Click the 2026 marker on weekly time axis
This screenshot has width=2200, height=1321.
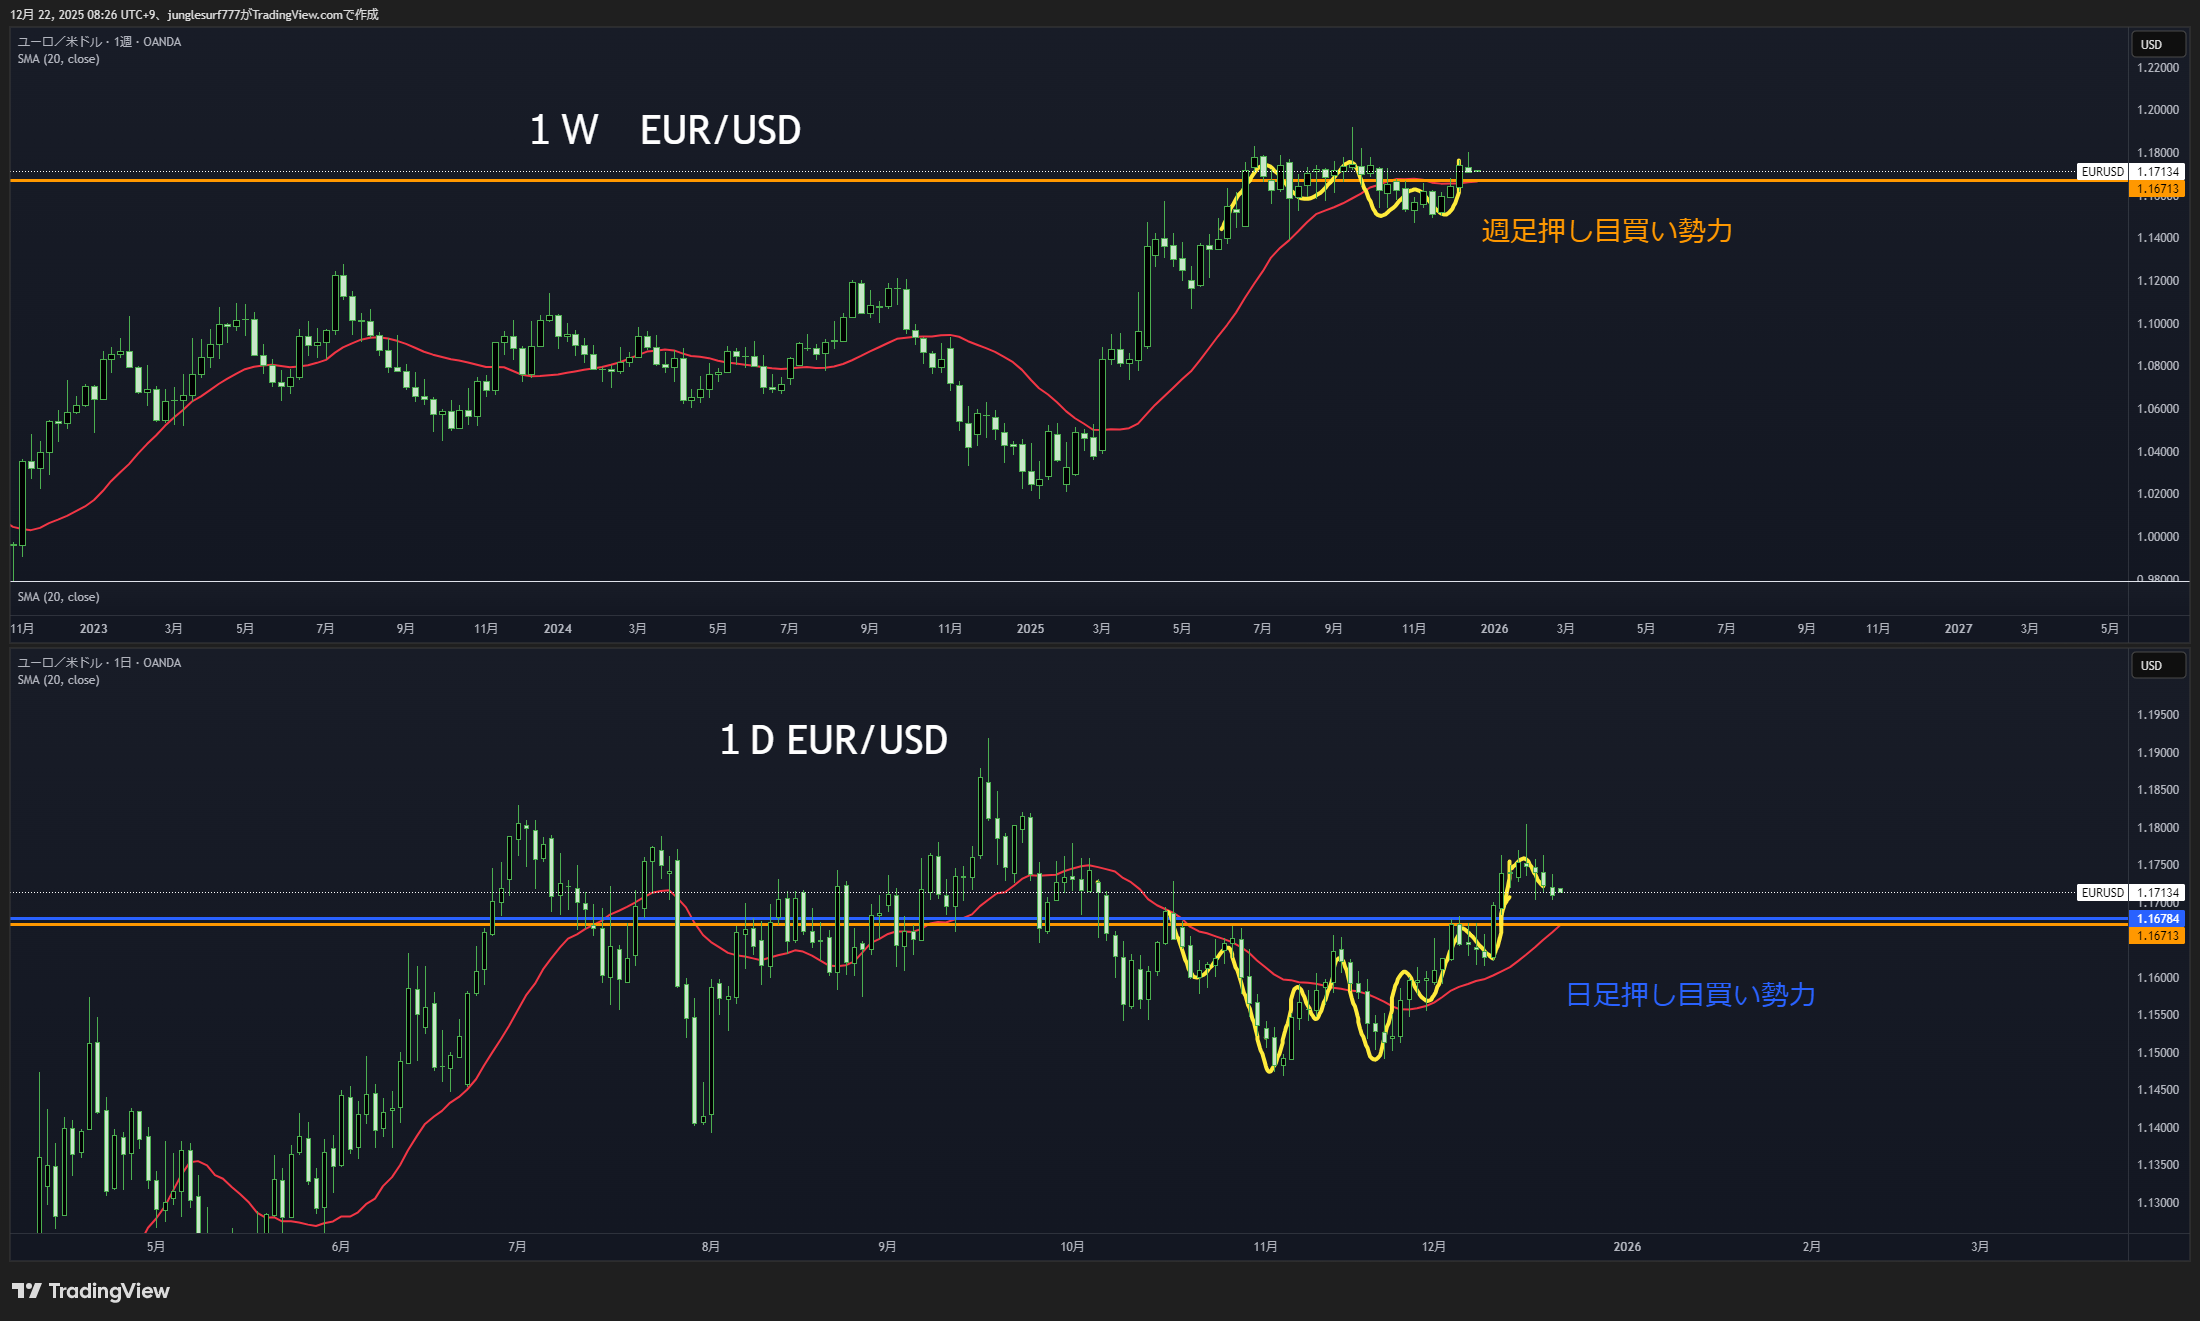(x=1494, y=629)
